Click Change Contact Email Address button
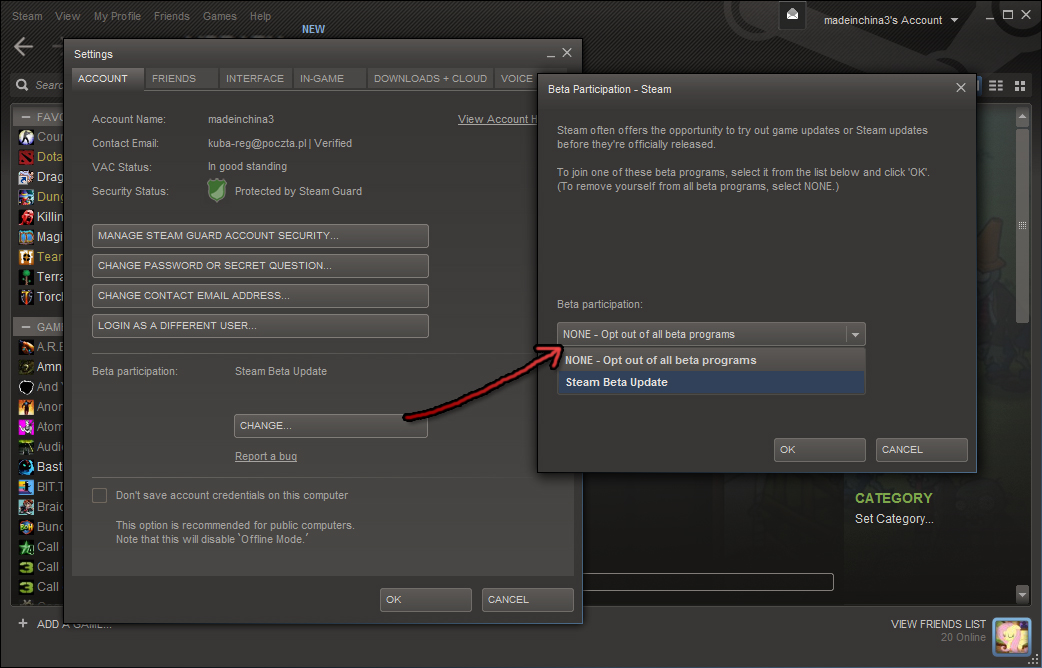 (x=260, y=296)
